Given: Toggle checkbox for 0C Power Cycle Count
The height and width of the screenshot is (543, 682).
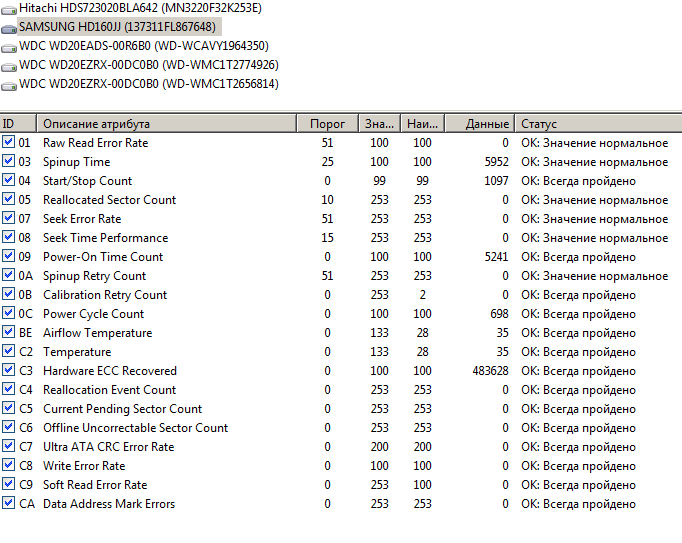Looking at the screenshot, I should pyautogui.click(x=8, y=313).
